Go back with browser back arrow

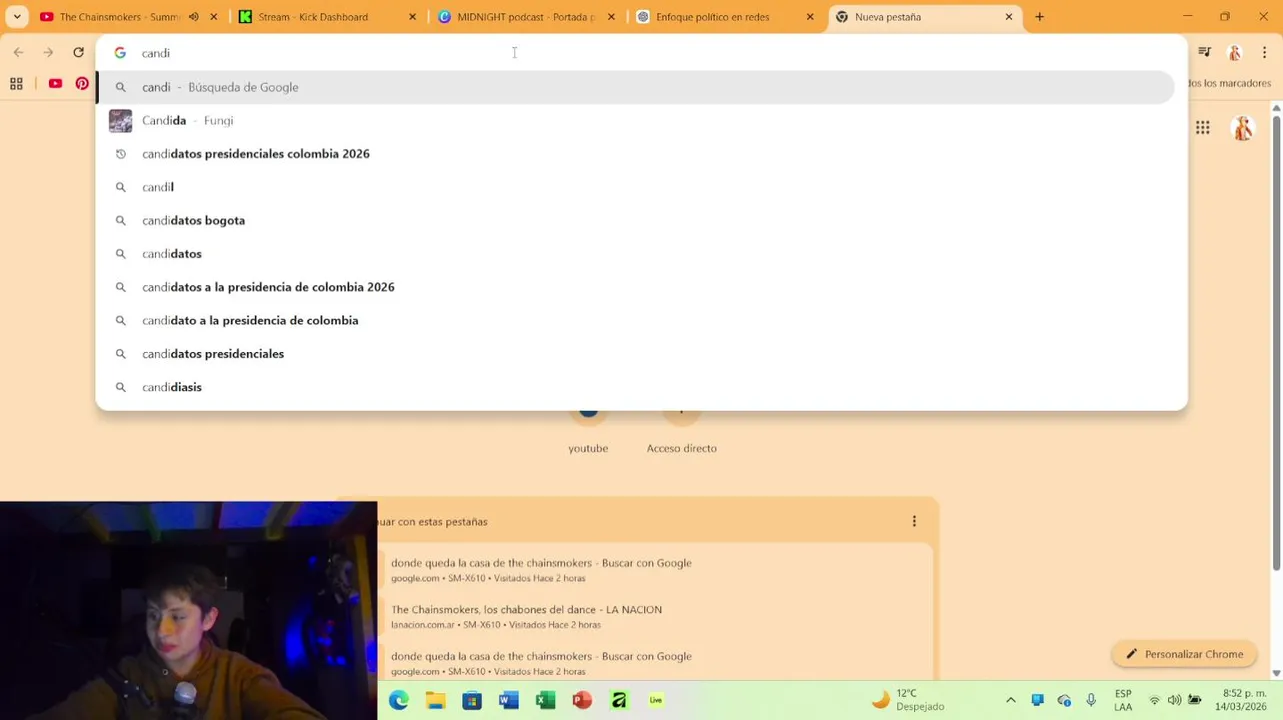tap(18, 52)
